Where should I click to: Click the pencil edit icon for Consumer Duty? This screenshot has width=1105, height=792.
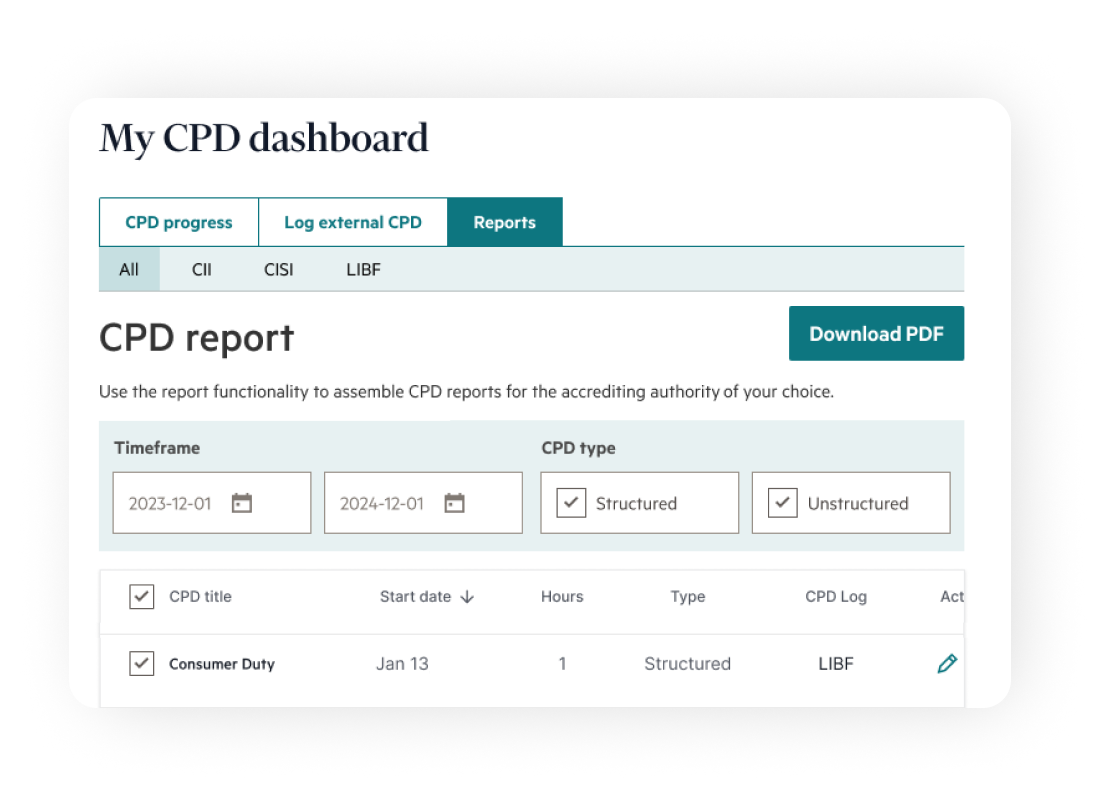946,664
